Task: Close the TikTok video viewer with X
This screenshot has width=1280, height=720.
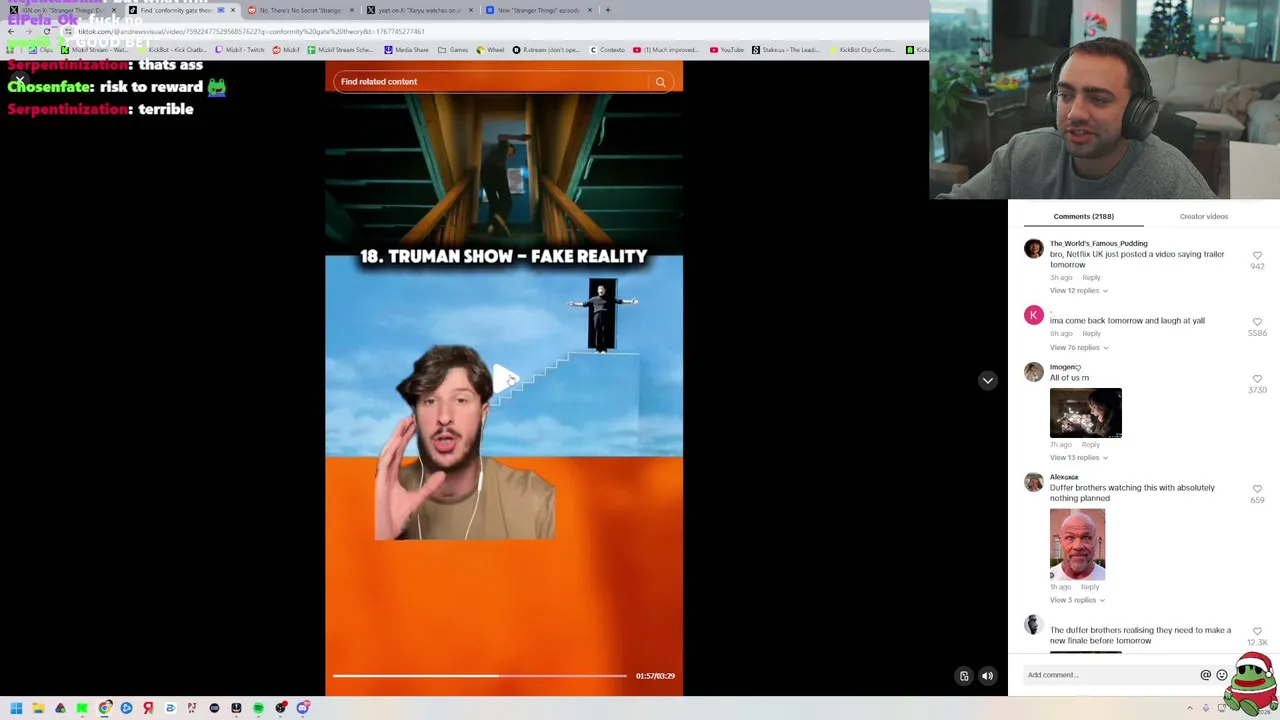Action: (x=19, y=80)
